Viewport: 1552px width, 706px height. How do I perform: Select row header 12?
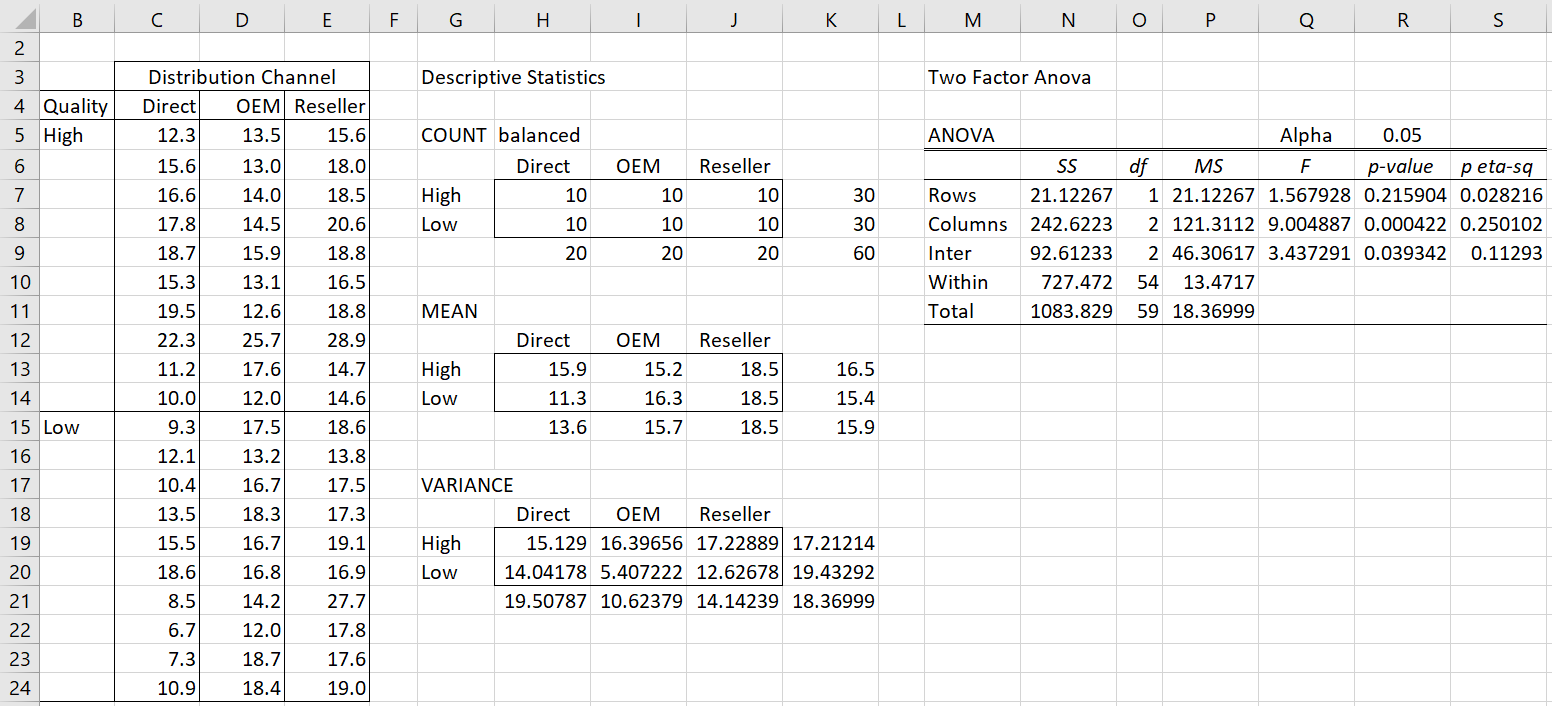[19, 340]
